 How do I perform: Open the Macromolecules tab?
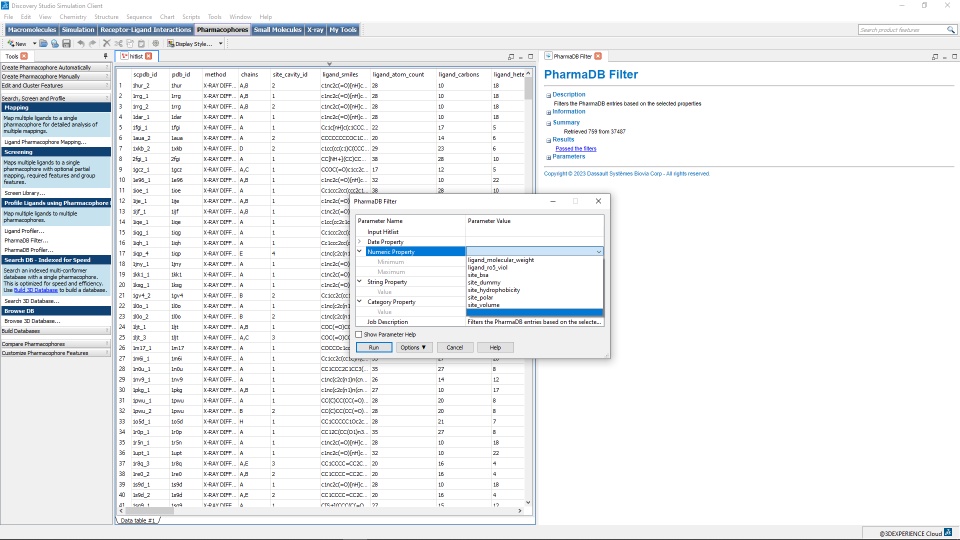32,29
